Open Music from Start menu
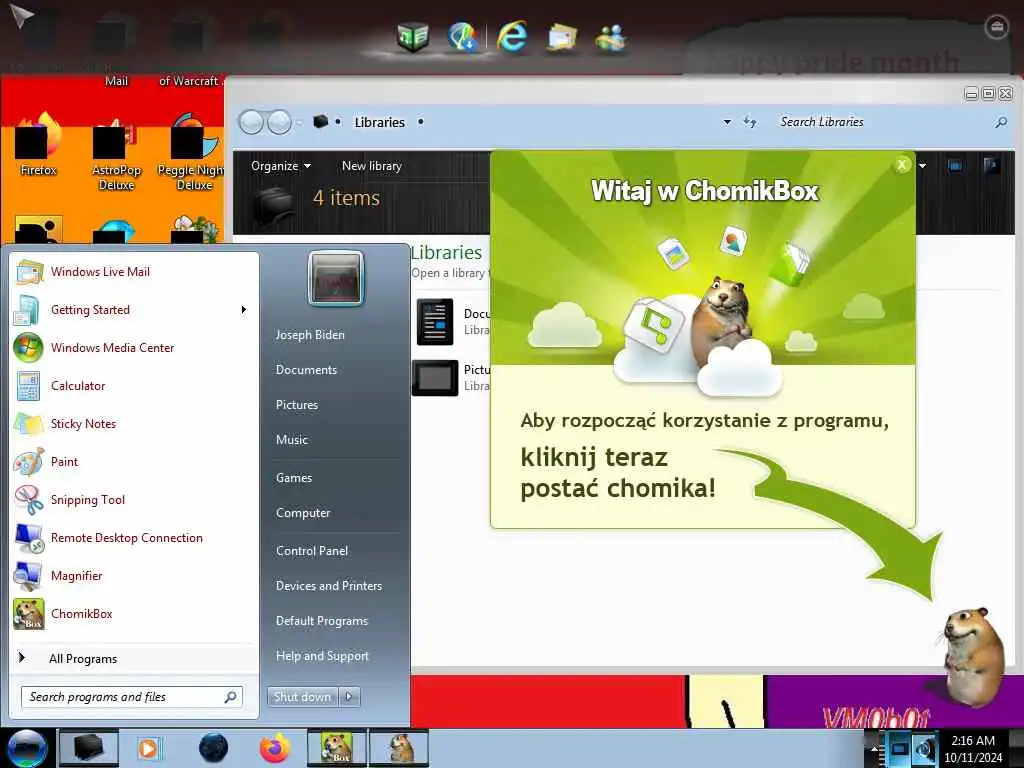The width and height of the screenshot is (1024, 768). (x=291, y=440)
